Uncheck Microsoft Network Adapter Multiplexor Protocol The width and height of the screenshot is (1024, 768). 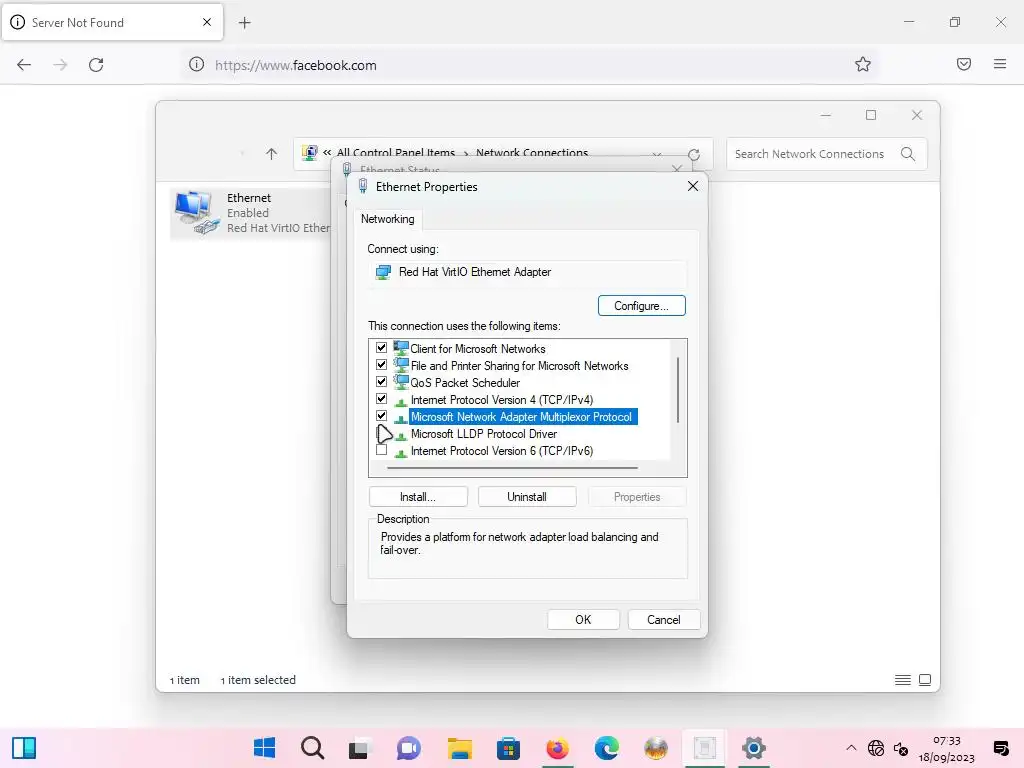[381, 416]
